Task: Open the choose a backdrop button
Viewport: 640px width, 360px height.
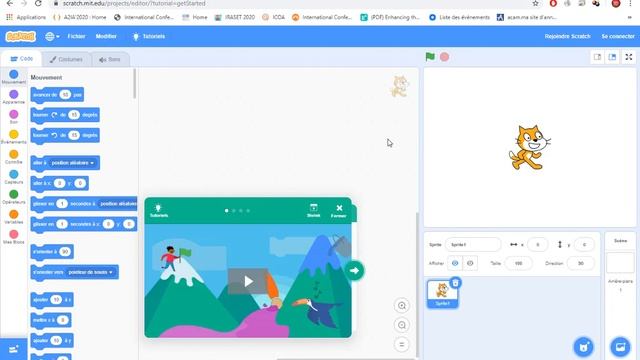Action: [x=620, y=347]
